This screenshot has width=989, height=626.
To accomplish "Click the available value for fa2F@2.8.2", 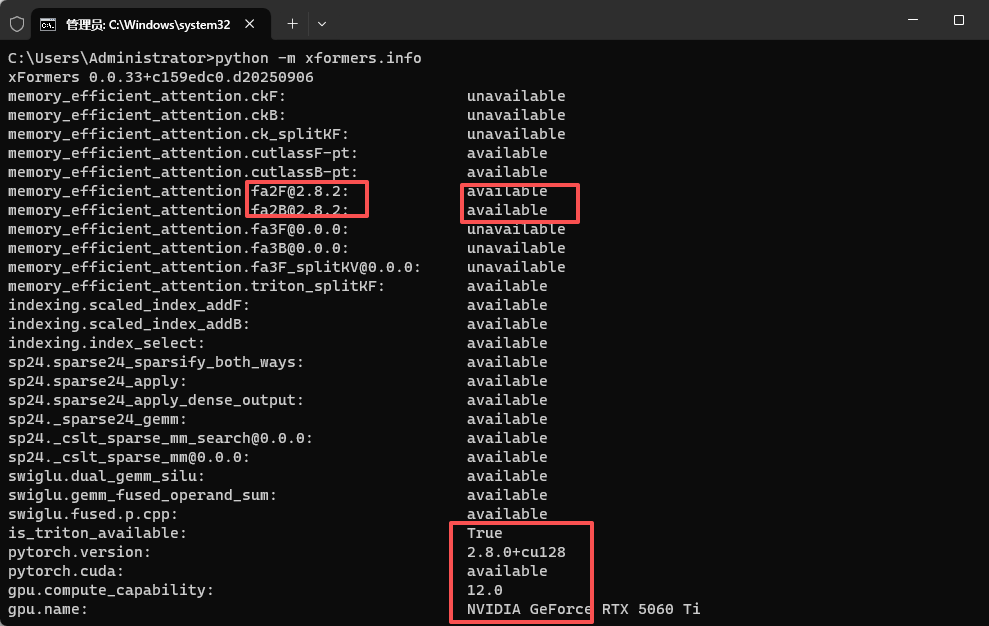I will (507, 191).
